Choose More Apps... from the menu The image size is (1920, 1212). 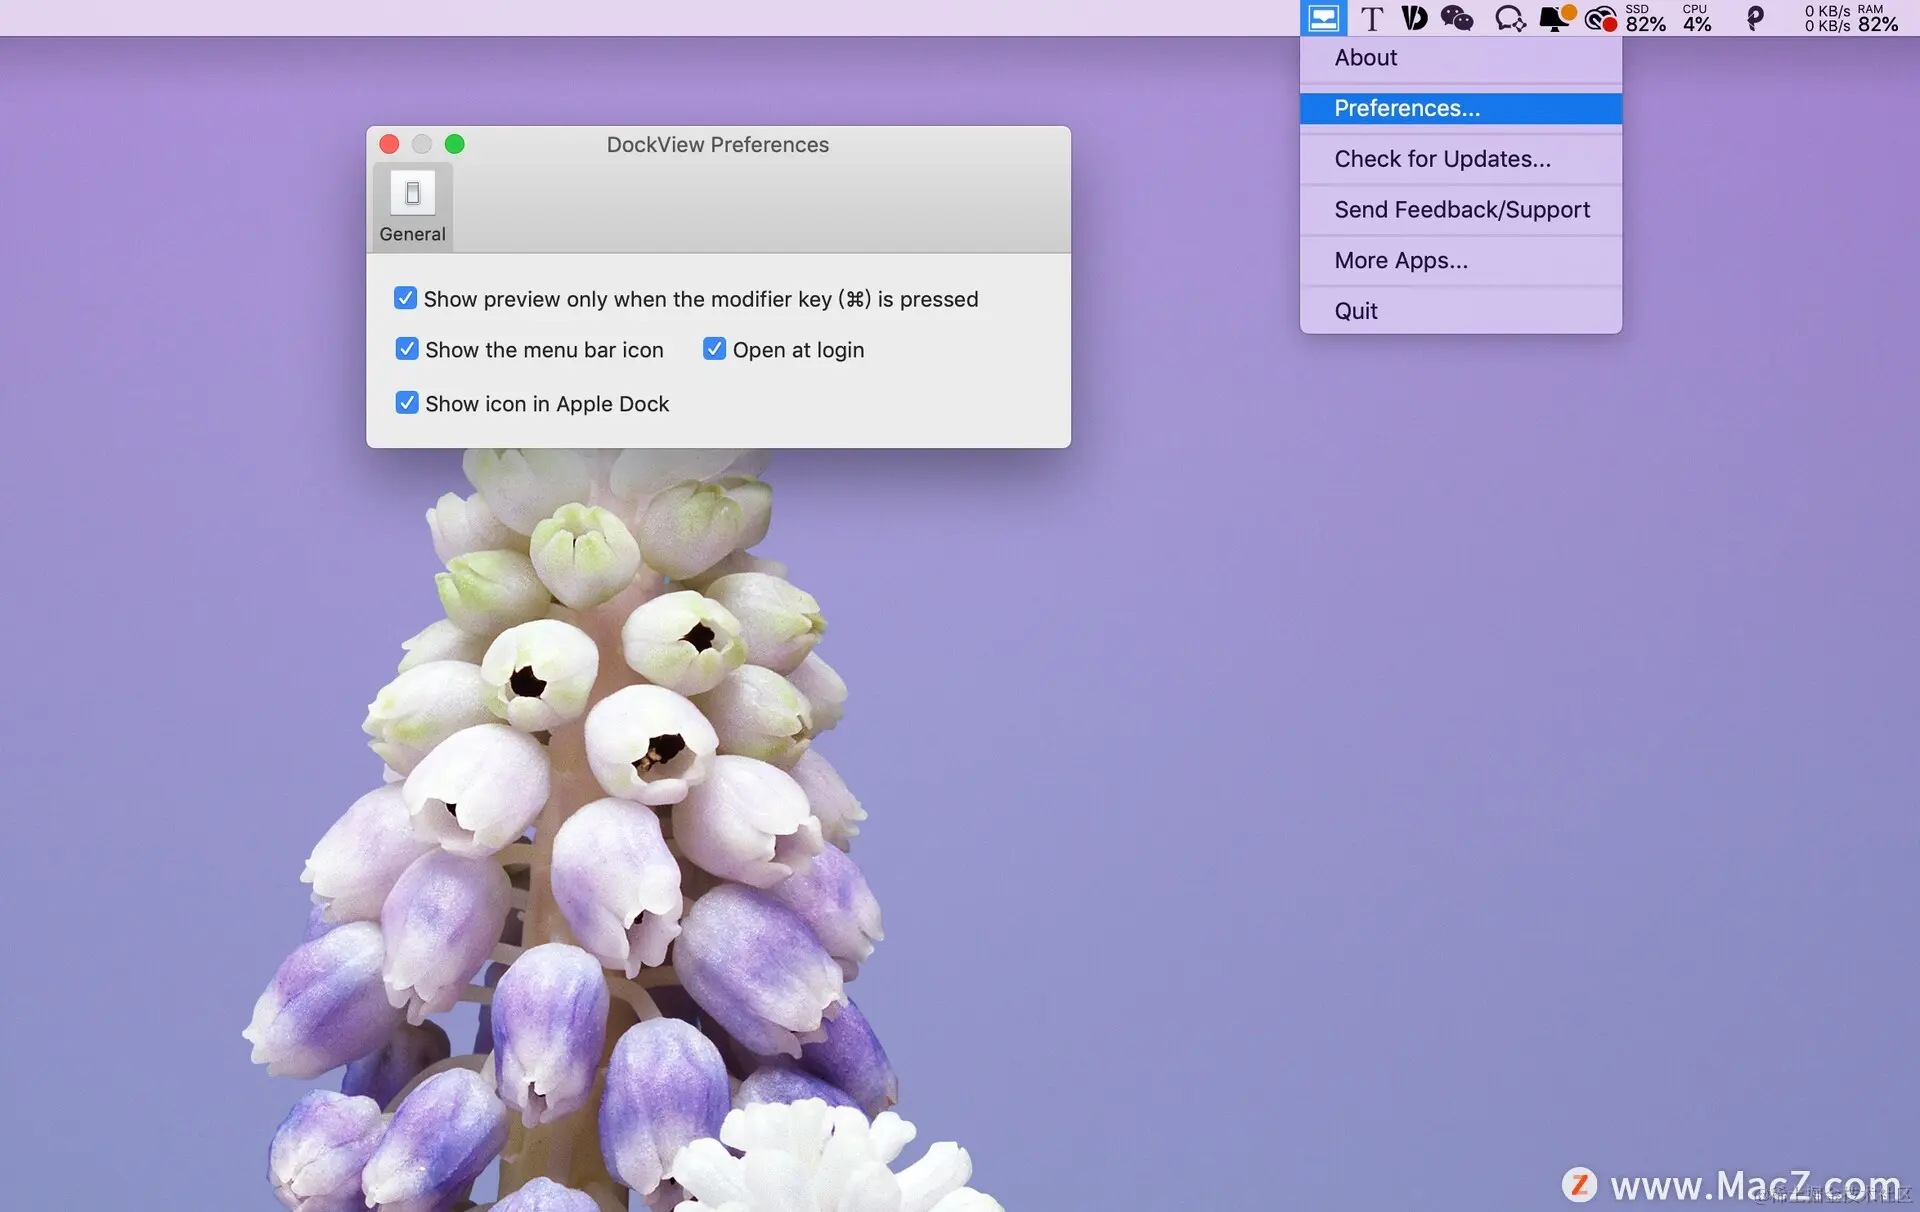(x=1400, y=261)
